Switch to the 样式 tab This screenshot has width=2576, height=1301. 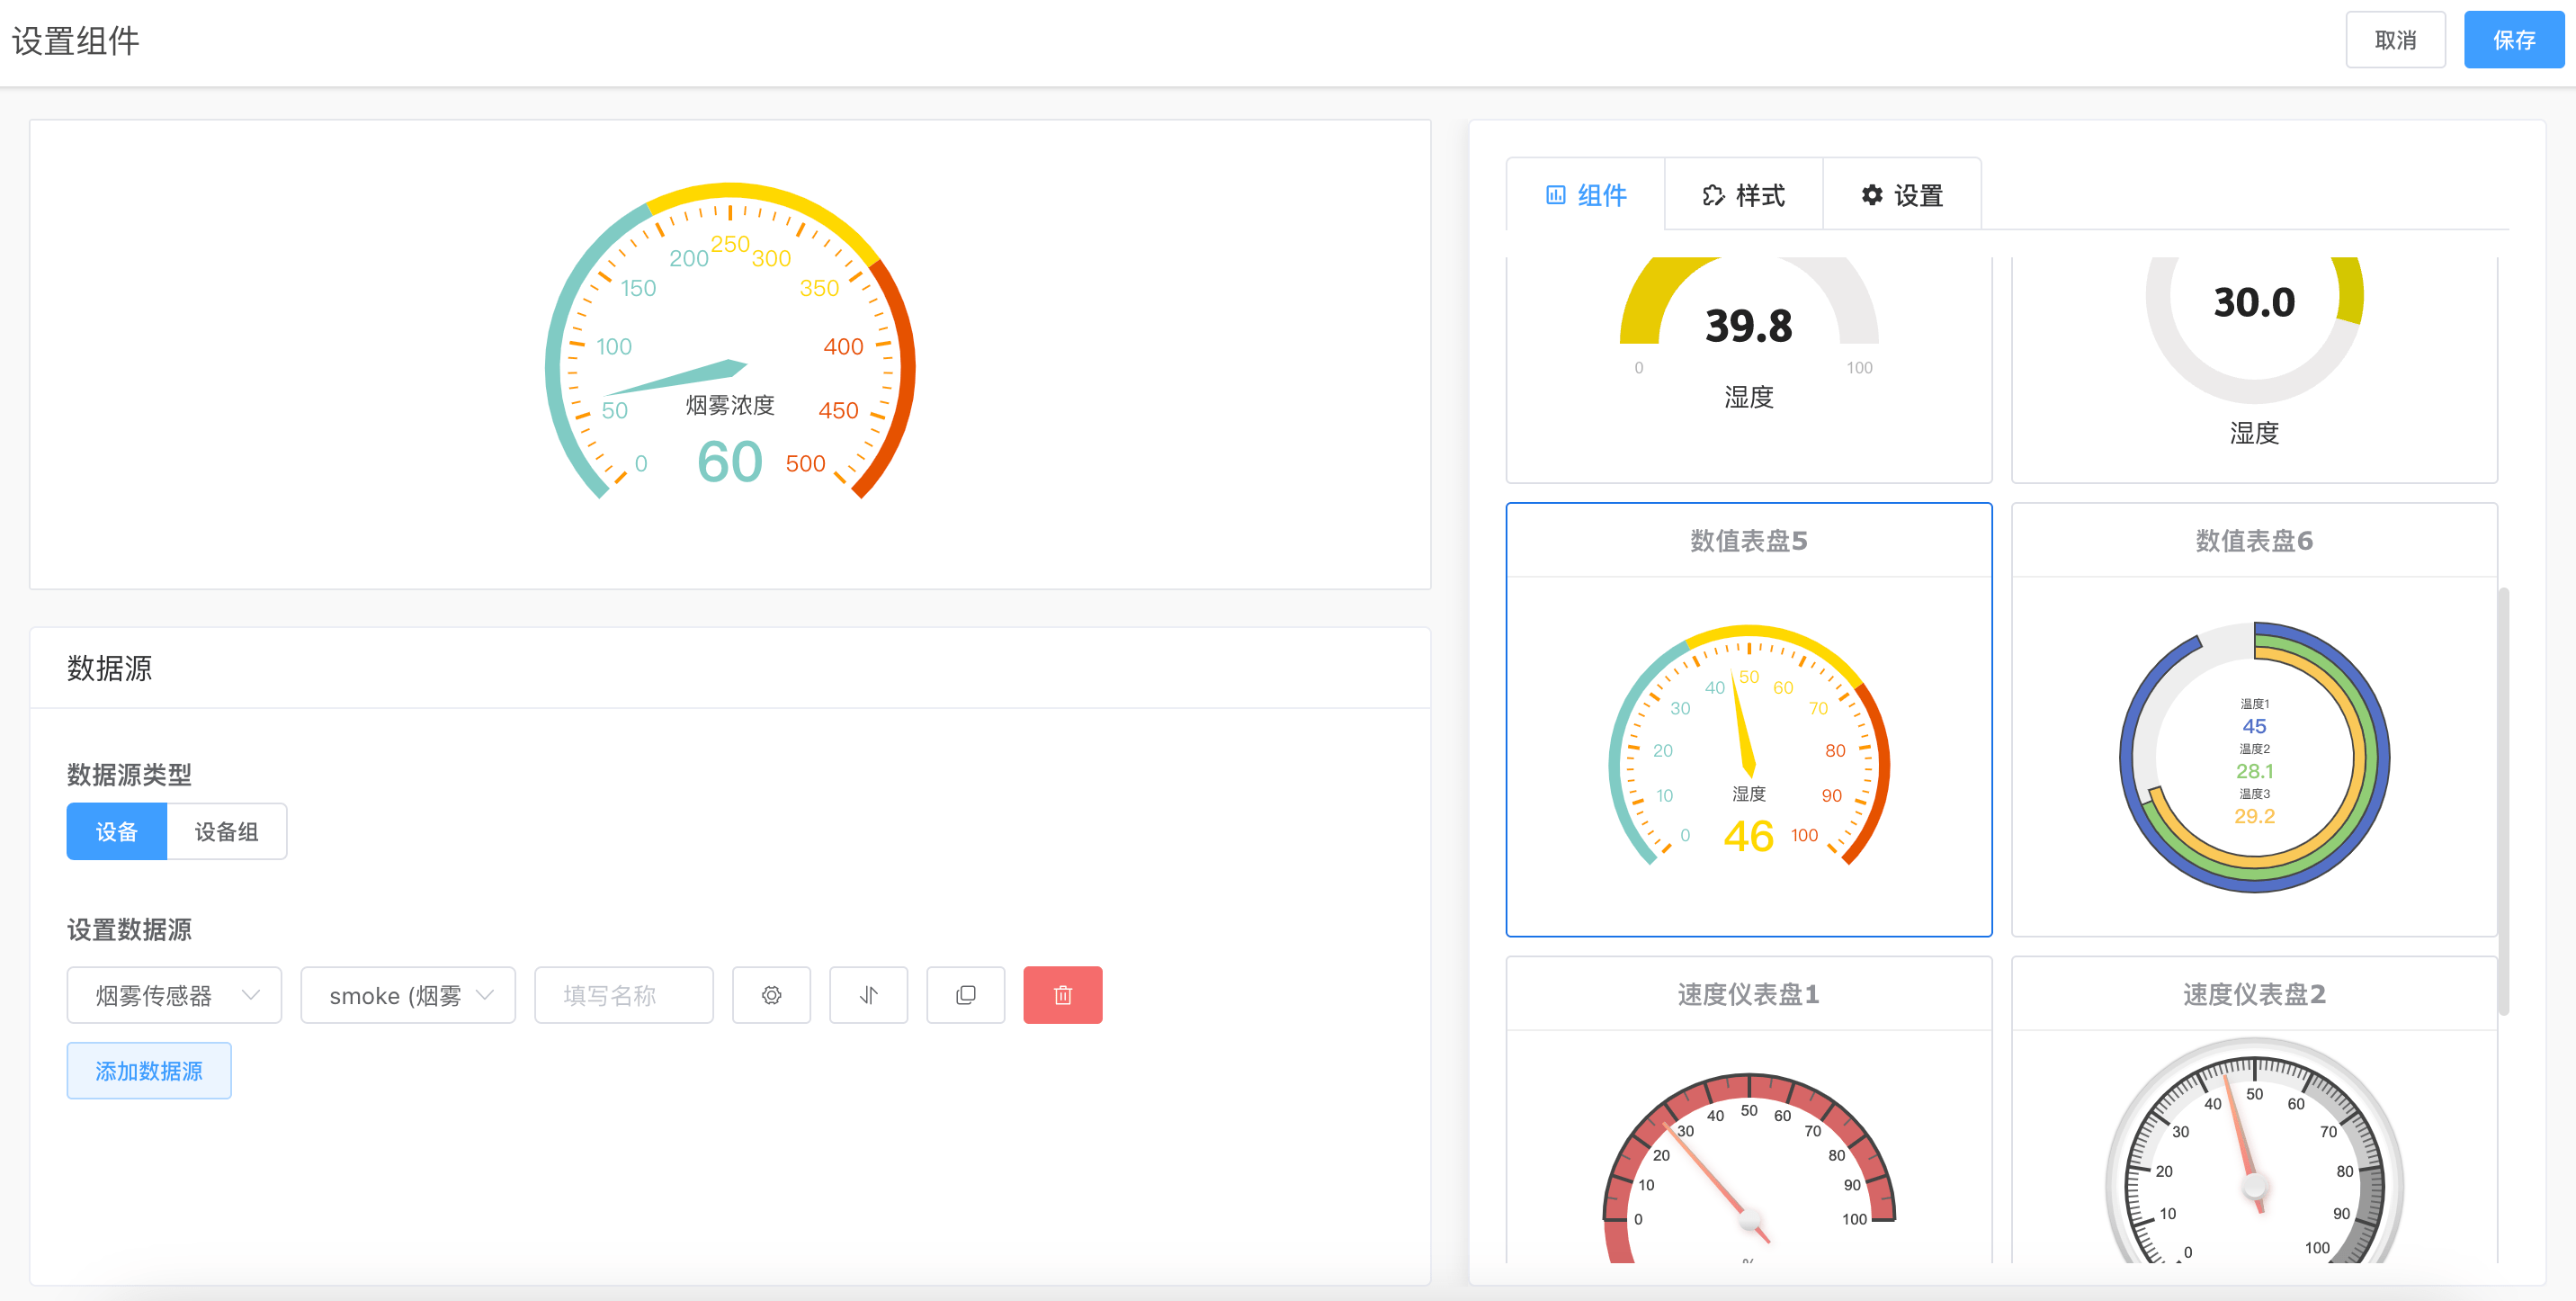coord(1743,195)
